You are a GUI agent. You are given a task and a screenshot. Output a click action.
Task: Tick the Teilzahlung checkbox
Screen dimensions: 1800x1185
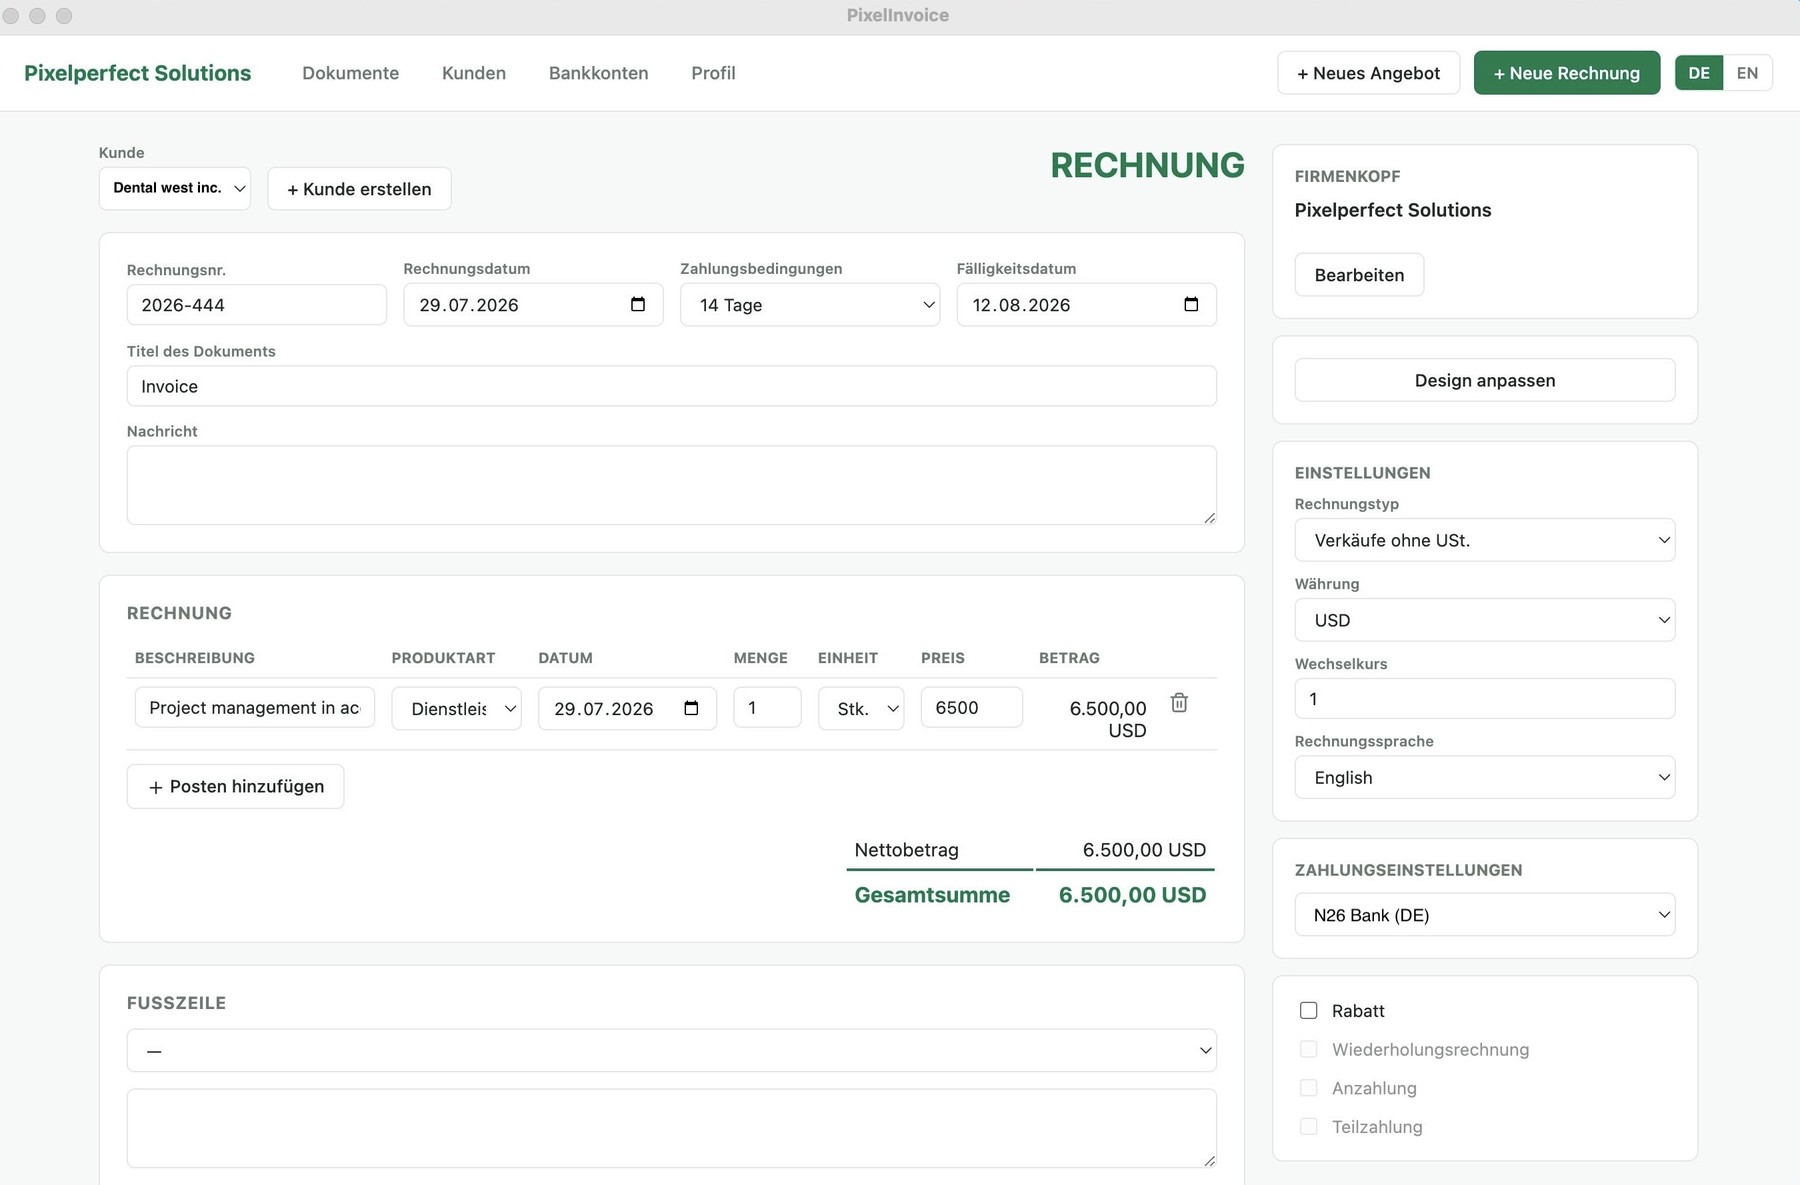click(1308, 1126)
